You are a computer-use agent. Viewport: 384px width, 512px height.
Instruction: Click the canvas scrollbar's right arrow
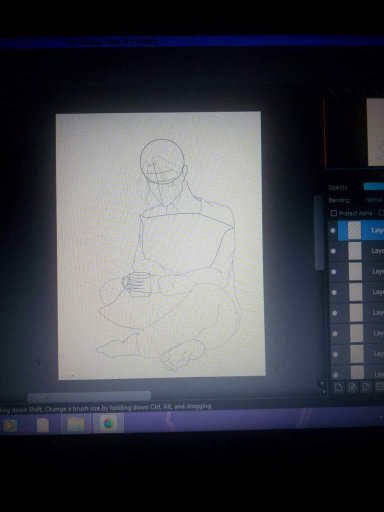[x=323, y=392]
